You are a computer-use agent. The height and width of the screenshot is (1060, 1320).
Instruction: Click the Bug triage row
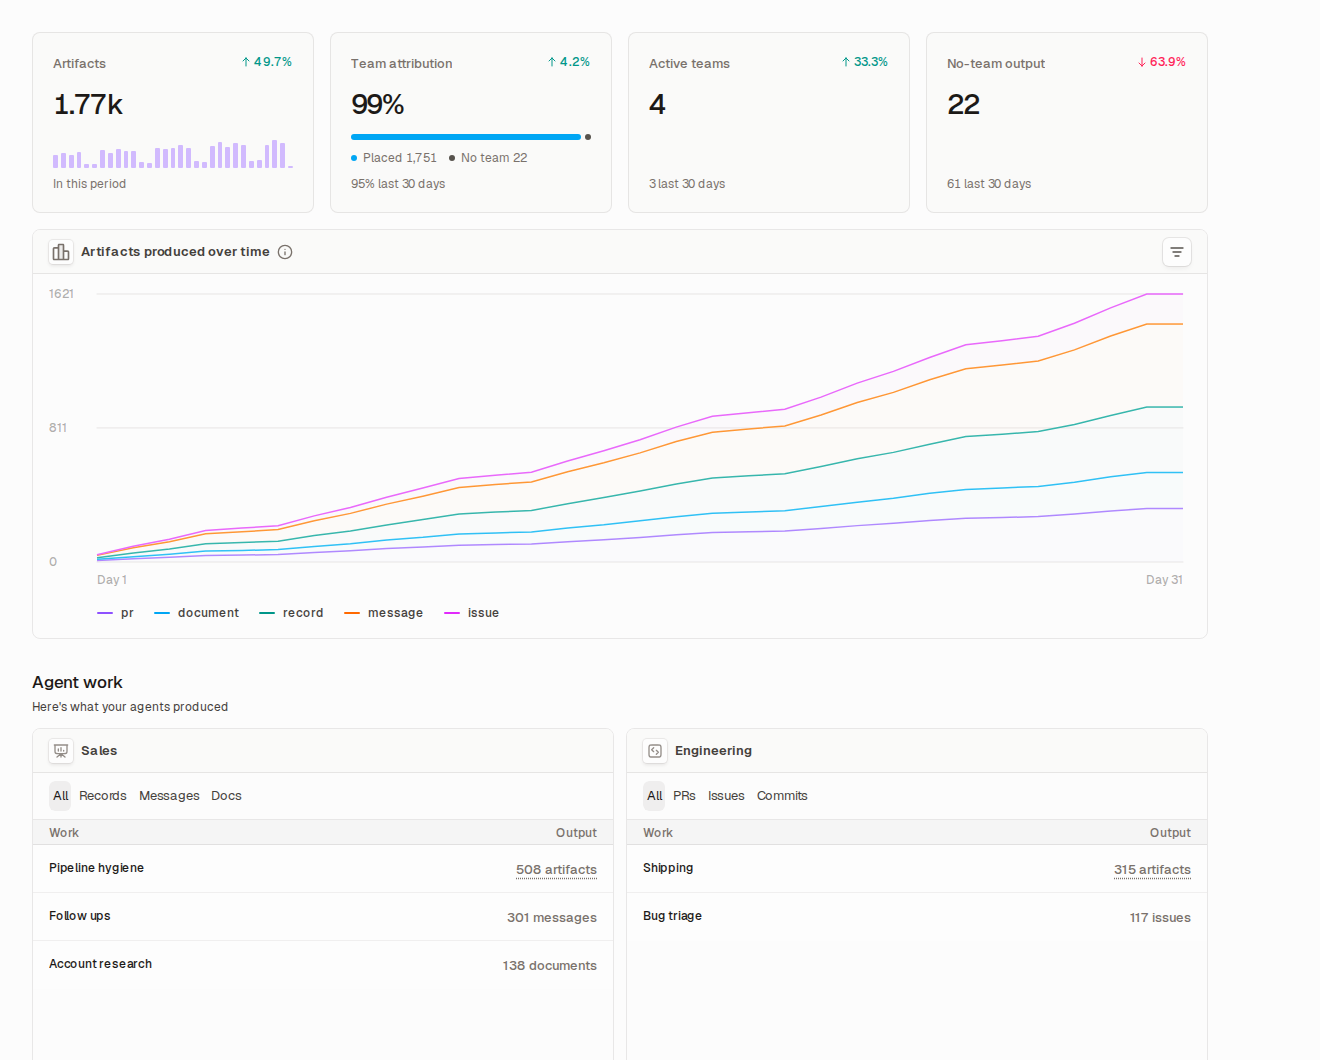(917, 917)
